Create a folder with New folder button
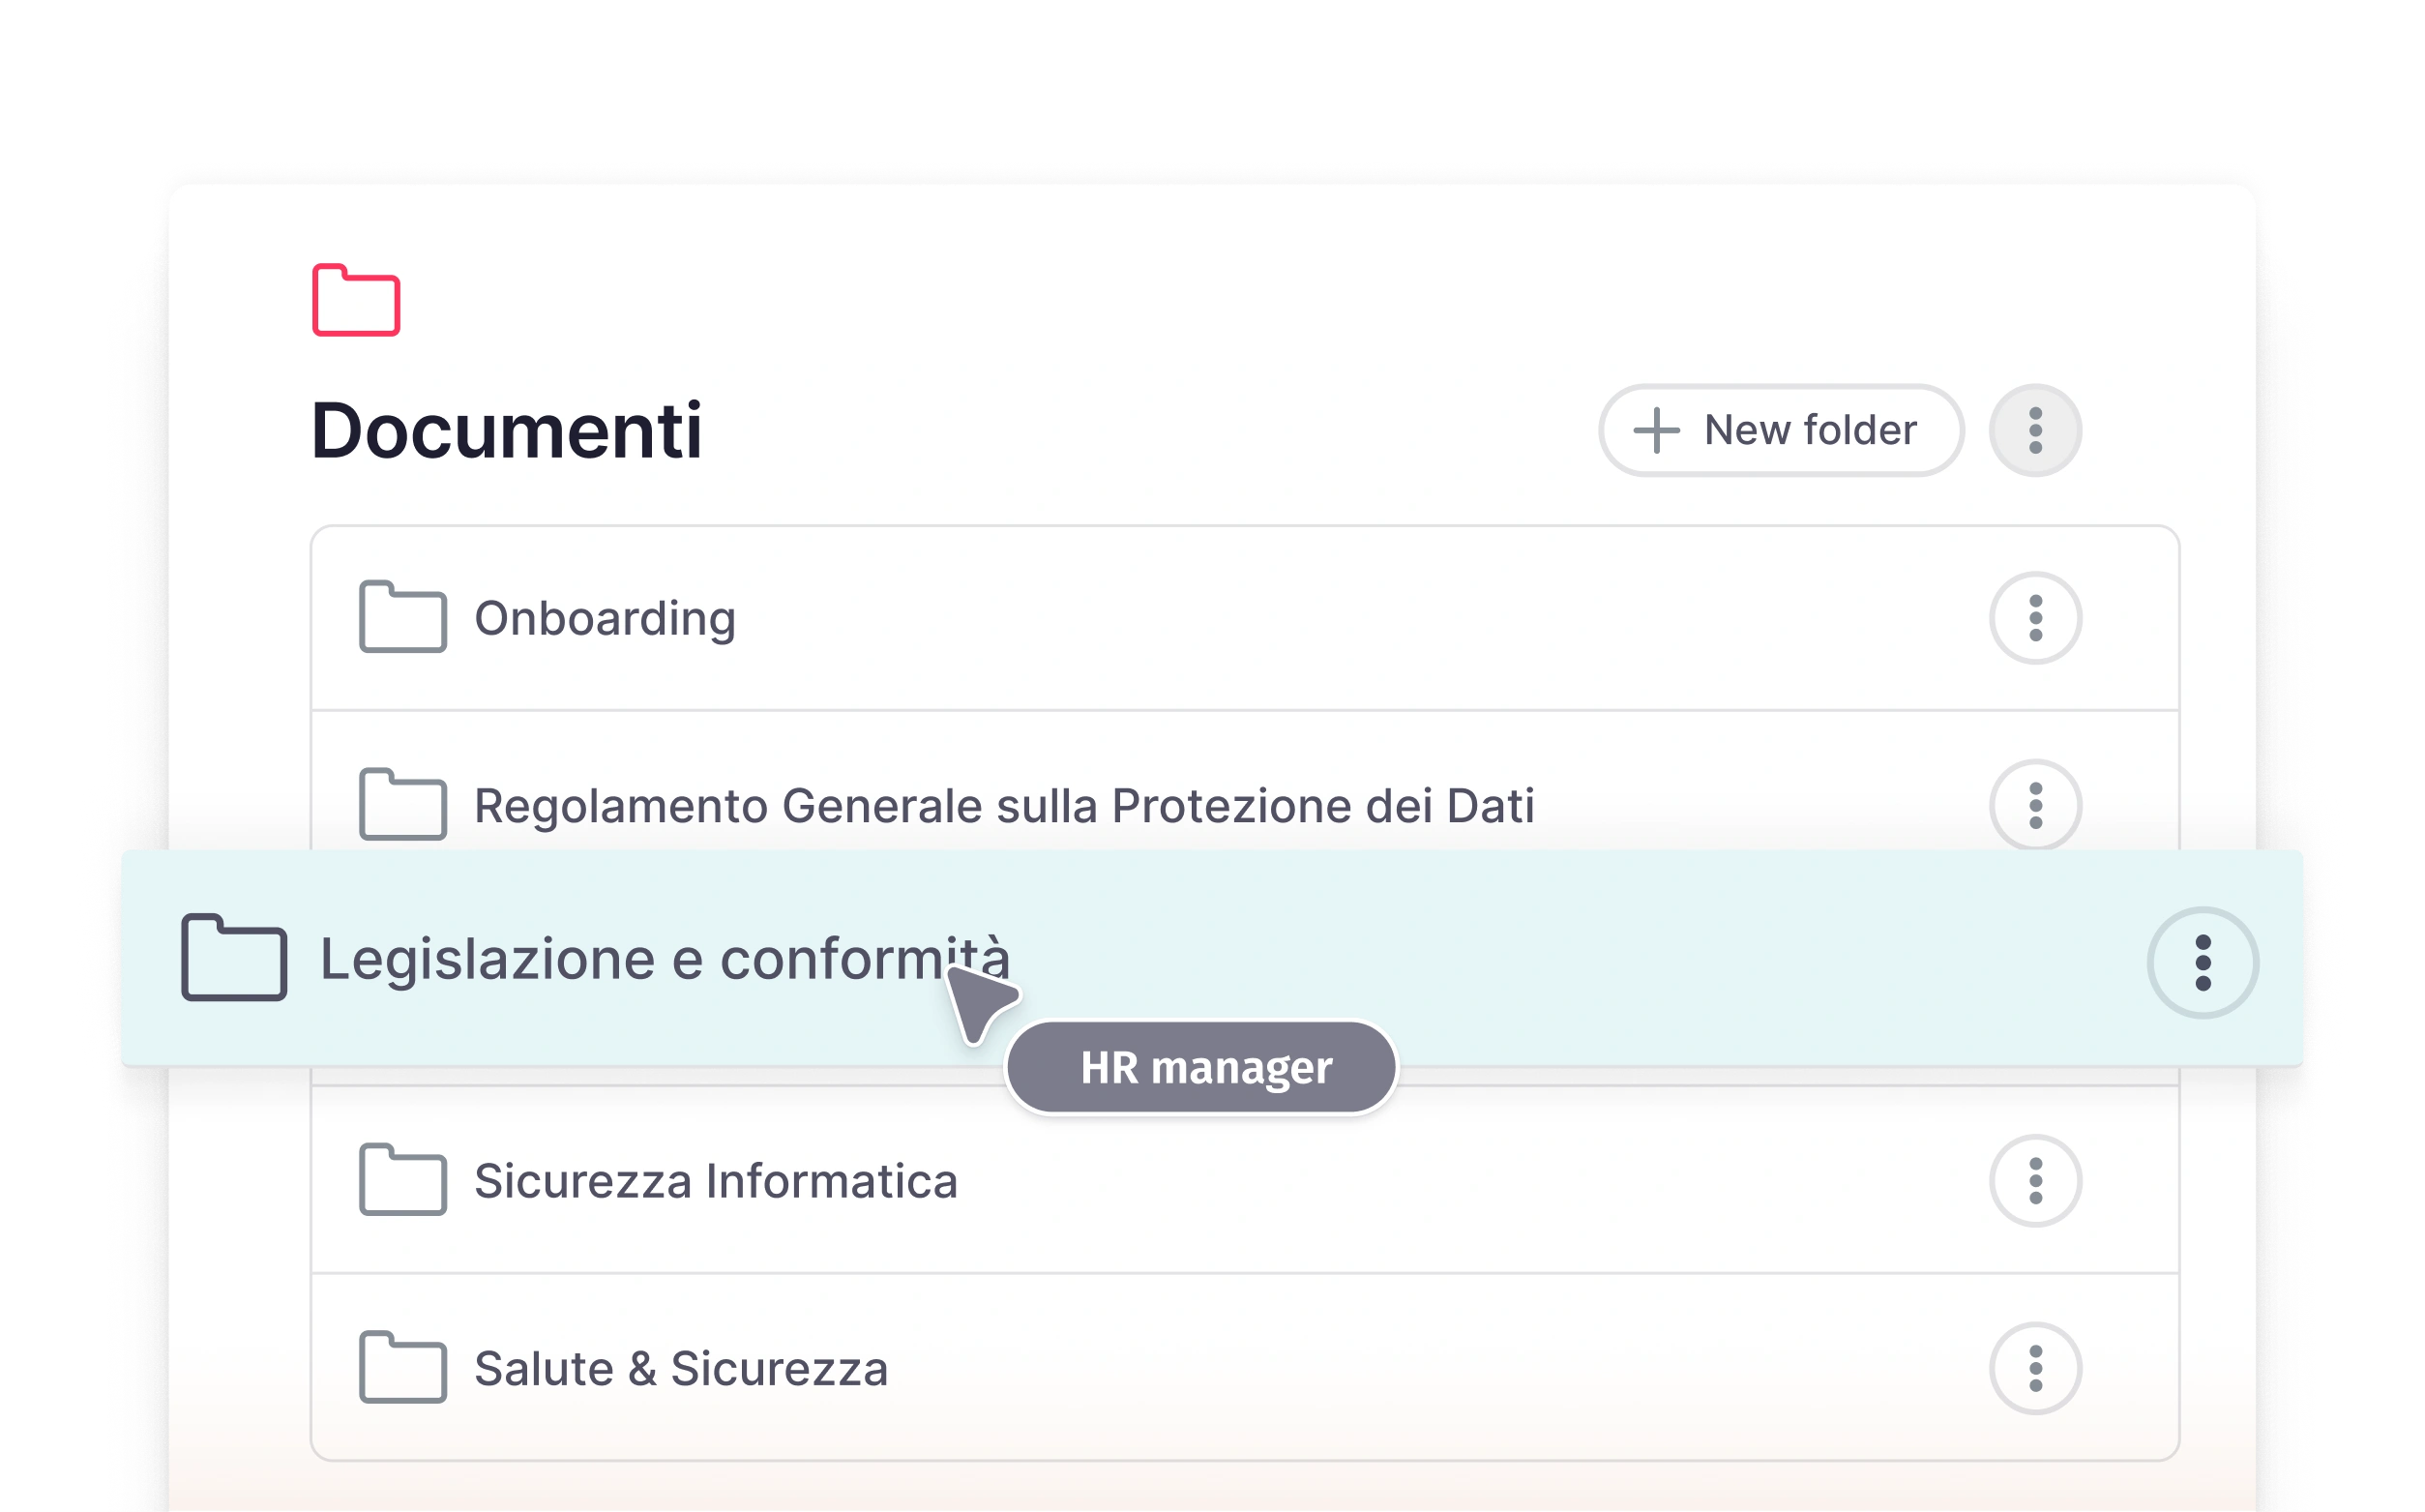Screen dimensions: 2425x1512 click(1780, 430)
